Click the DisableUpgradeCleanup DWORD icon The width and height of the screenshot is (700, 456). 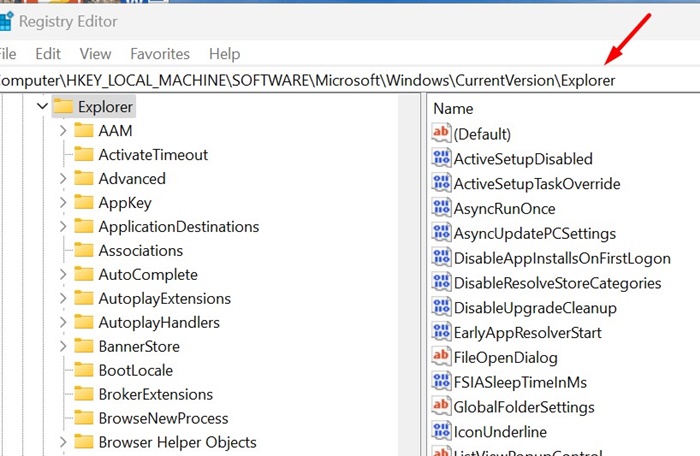441,307
